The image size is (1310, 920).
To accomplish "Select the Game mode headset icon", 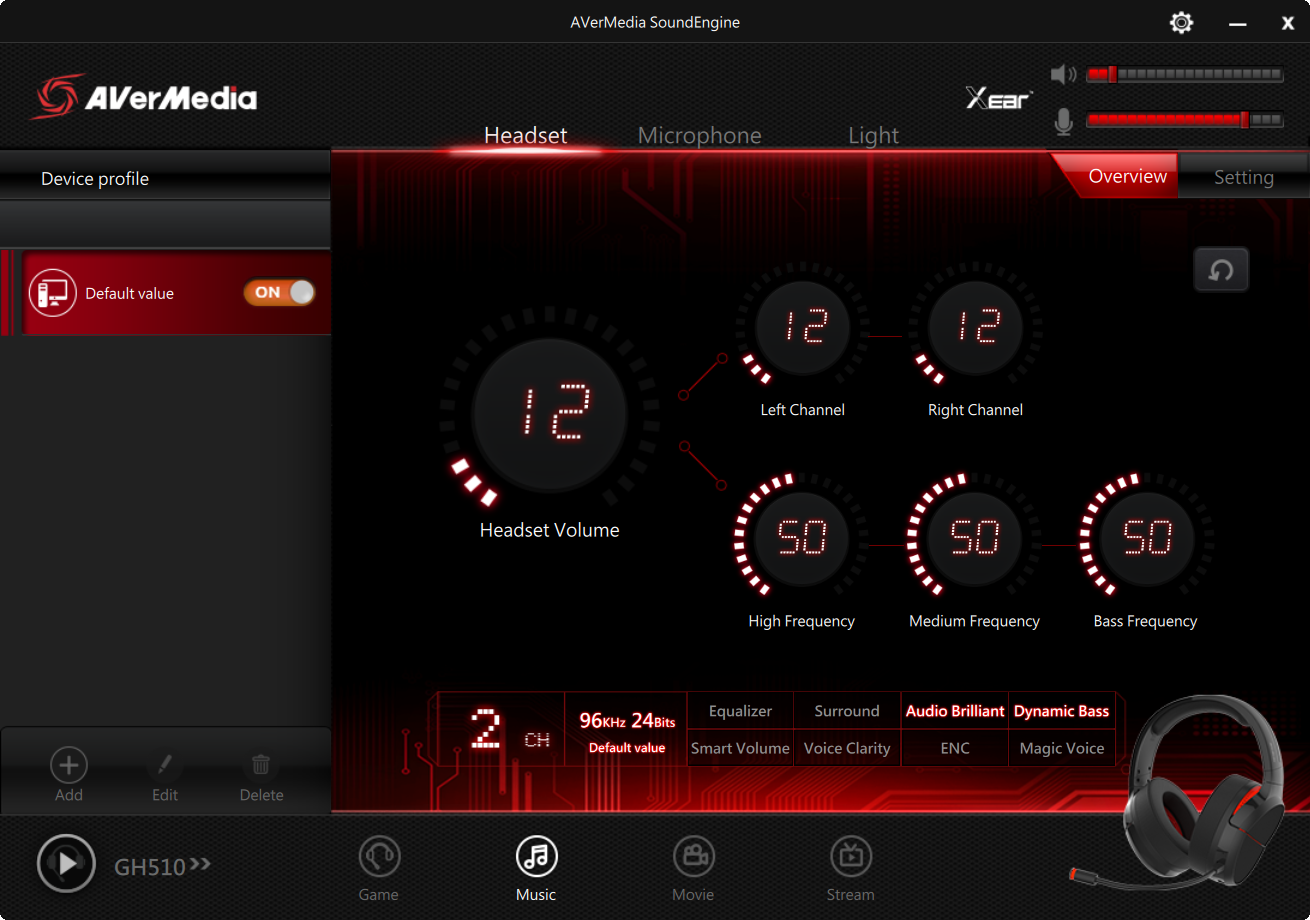I will tap(379, 857).
